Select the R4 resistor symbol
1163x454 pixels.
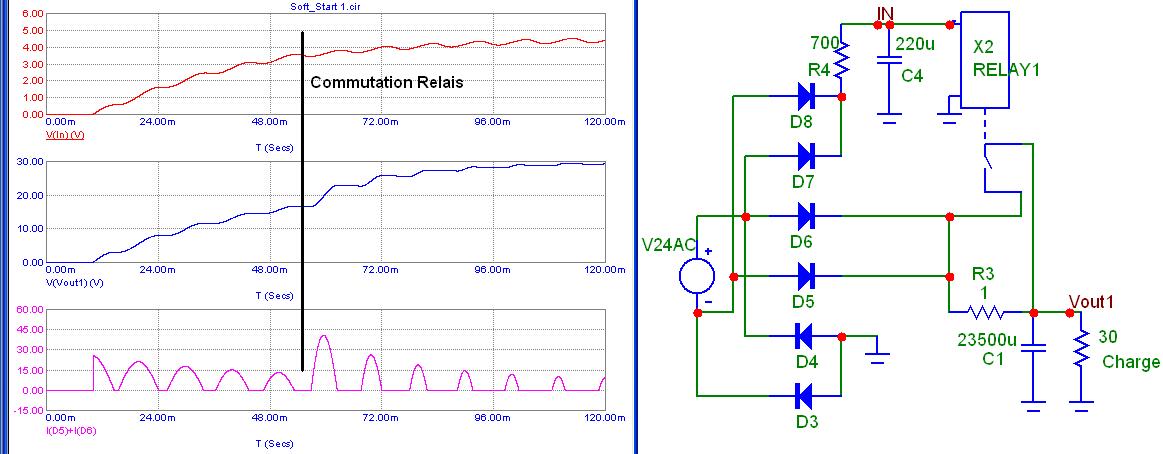pyautogui.click(x=842, y=61)
